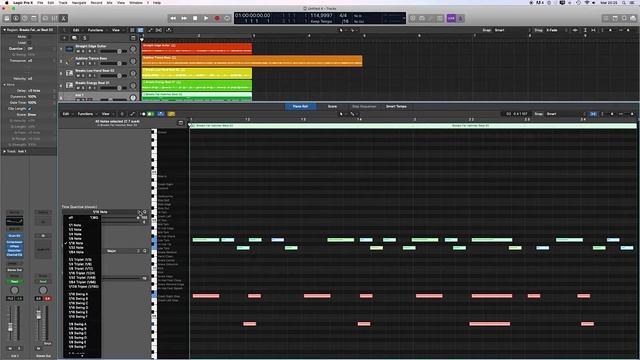
Task: Open the Mixer from control bar
Action: click(54, 18)
